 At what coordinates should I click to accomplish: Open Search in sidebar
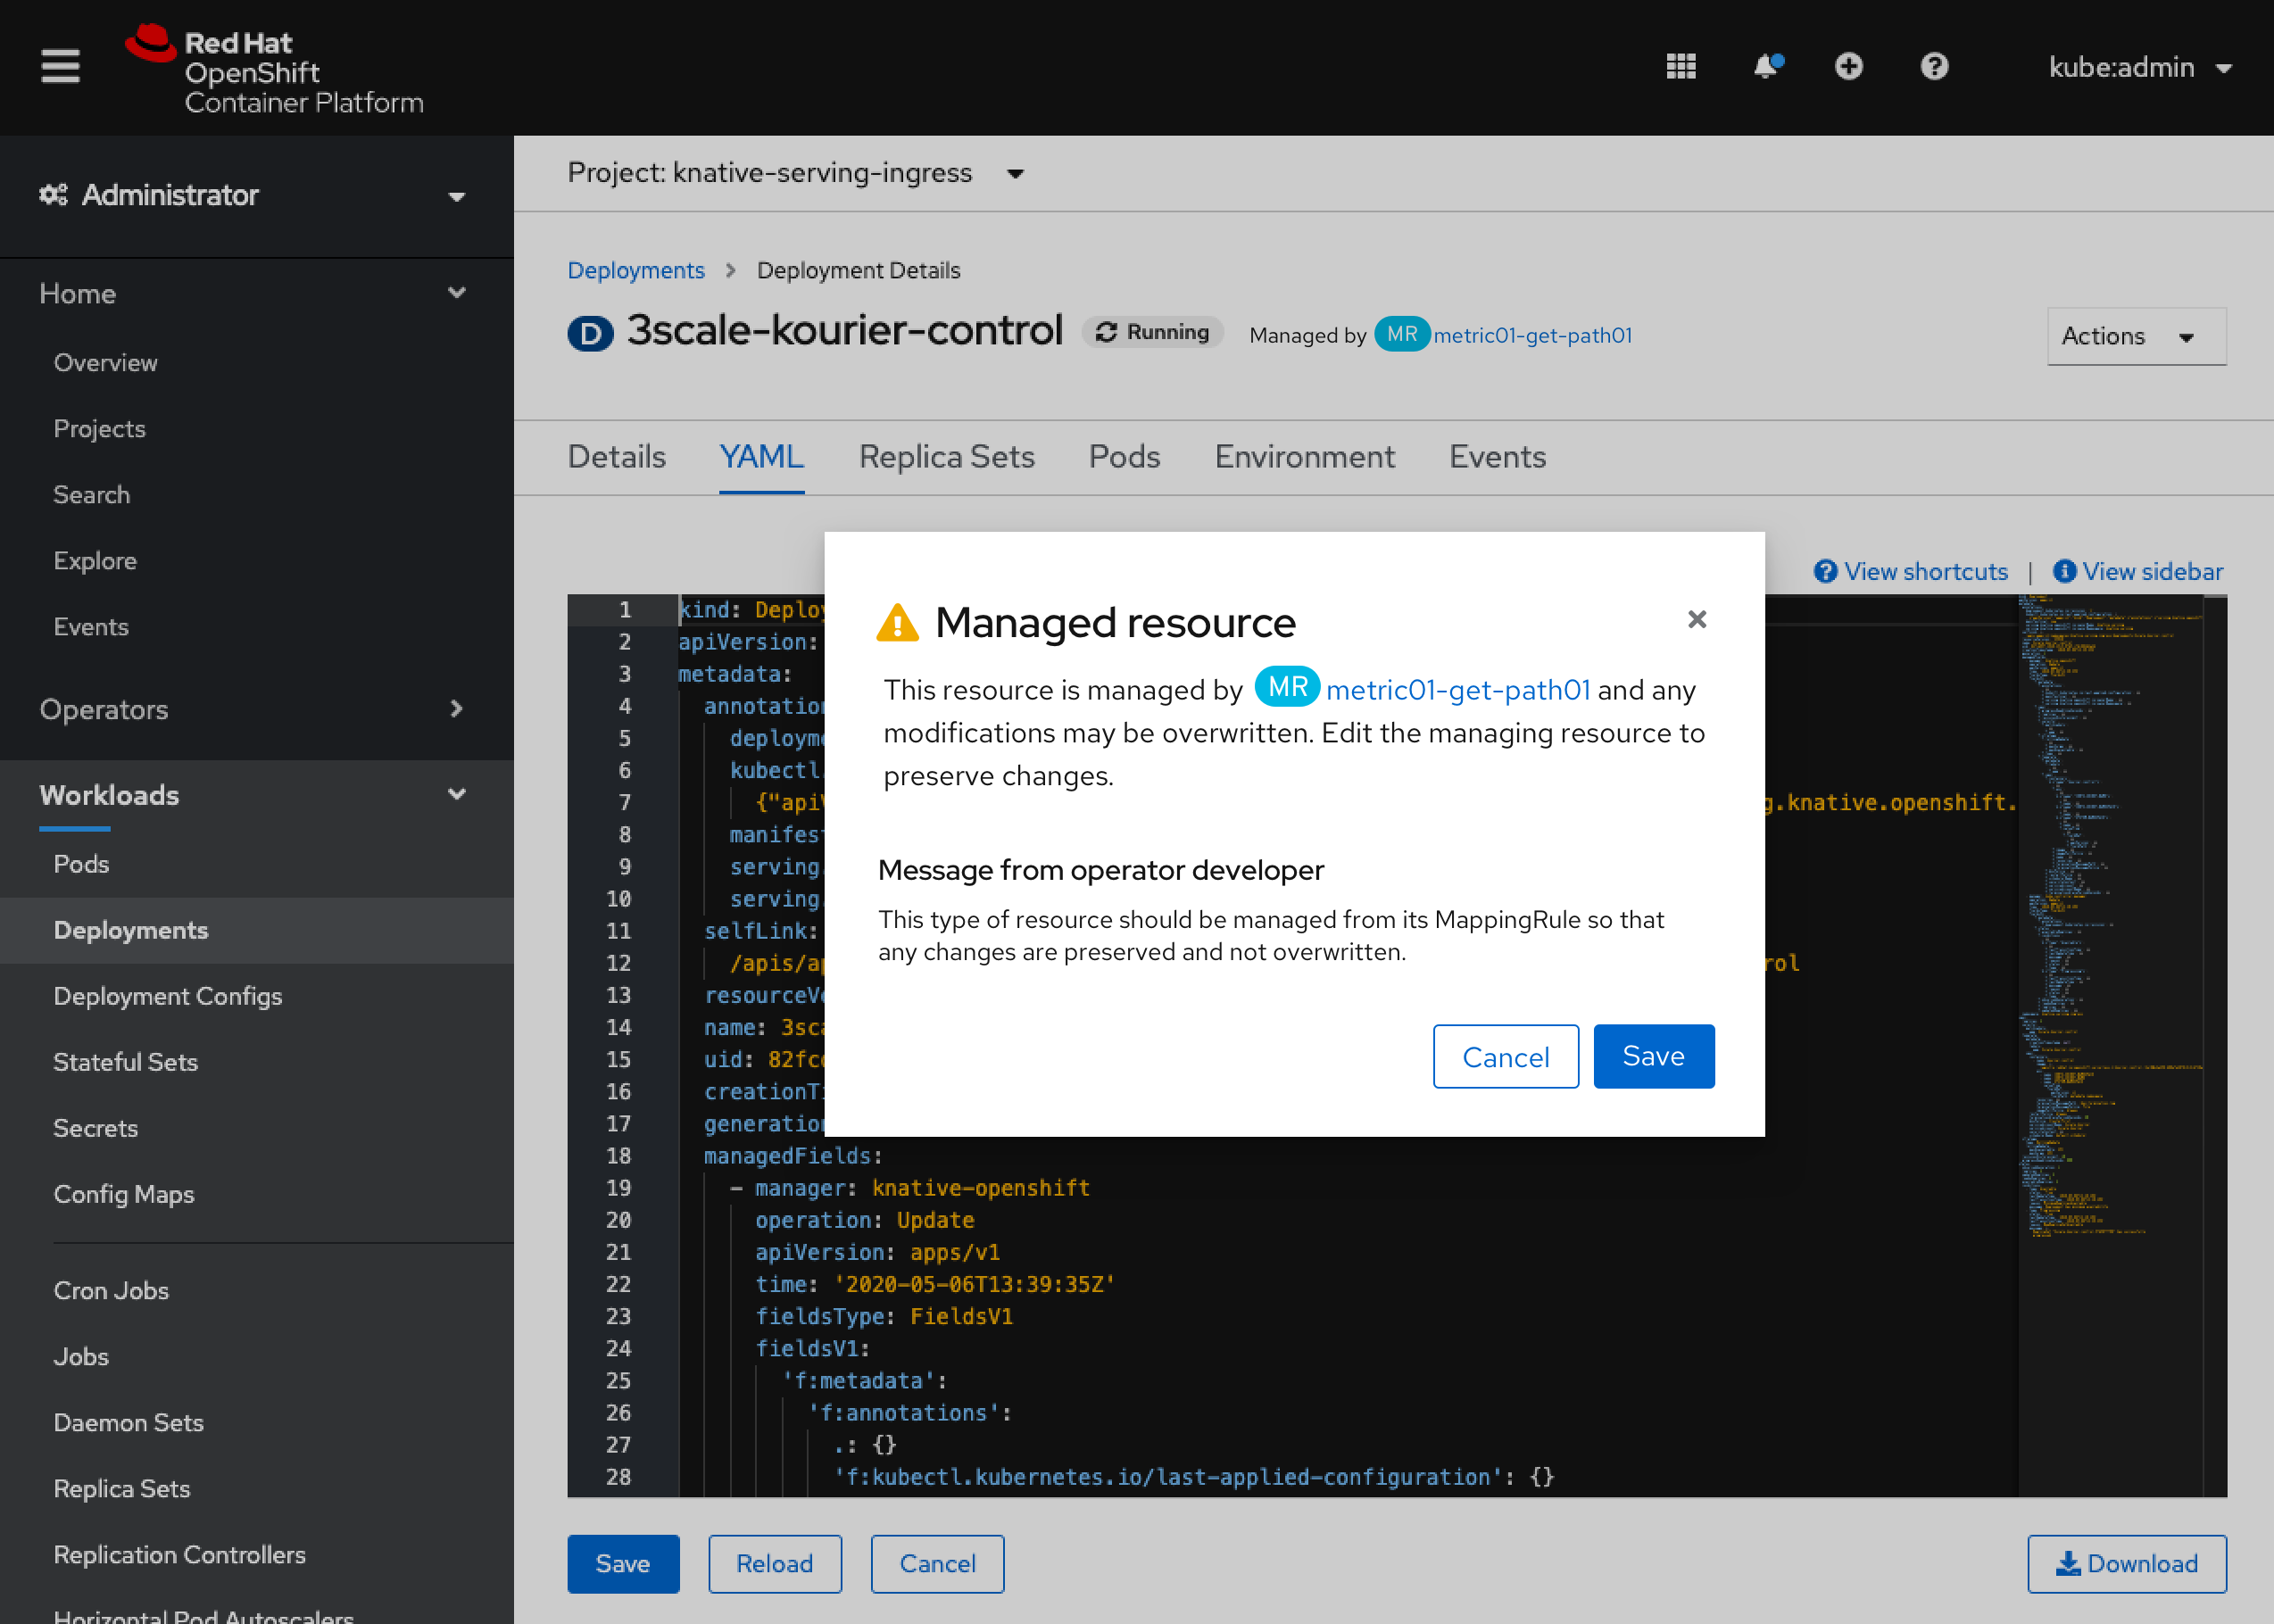pyautogui.click(x=91, y=495)
